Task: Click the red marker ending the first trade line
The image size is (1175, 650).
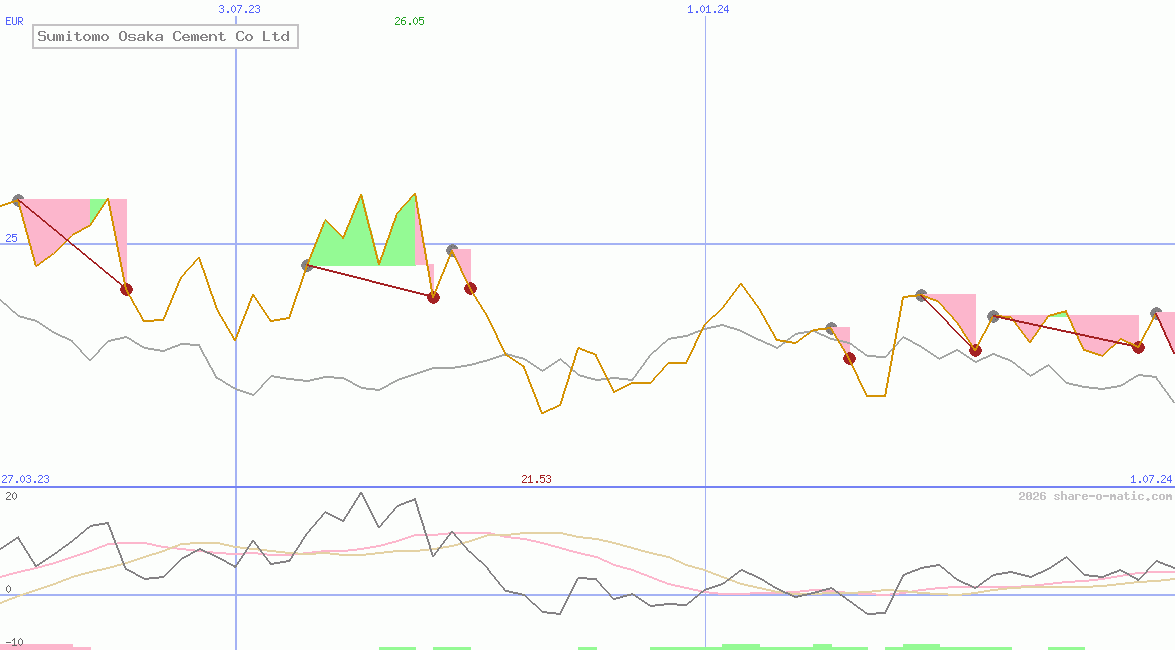Action: pos(126,289)
